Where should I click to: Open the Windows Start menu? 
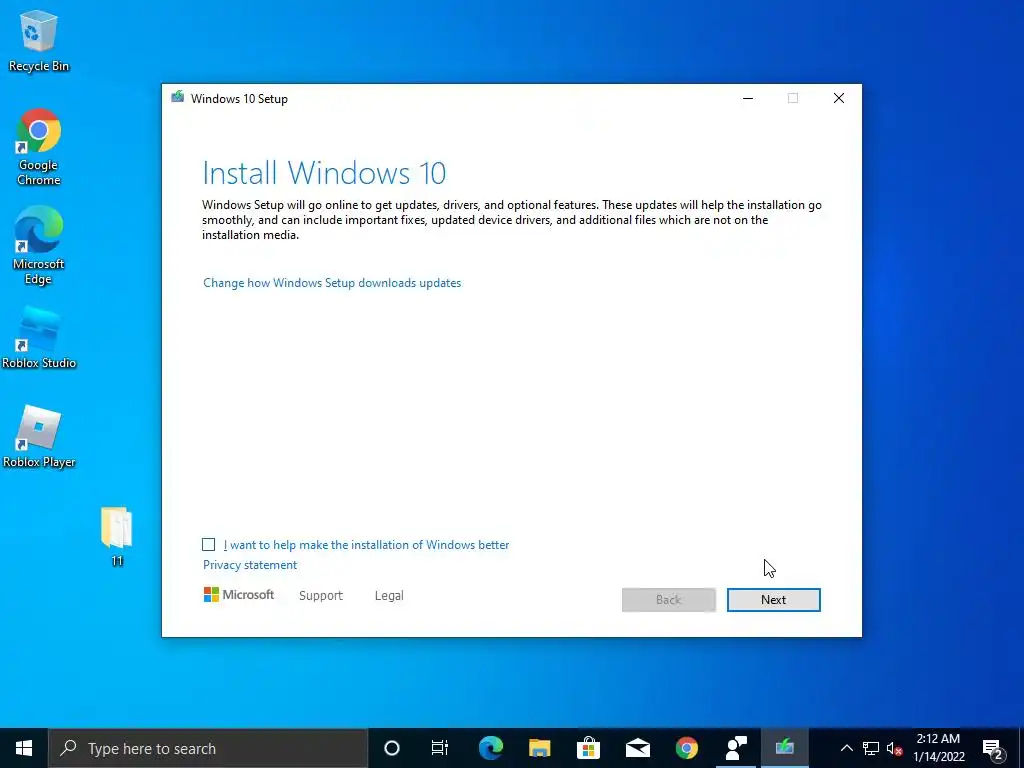(x=24, y=748)
